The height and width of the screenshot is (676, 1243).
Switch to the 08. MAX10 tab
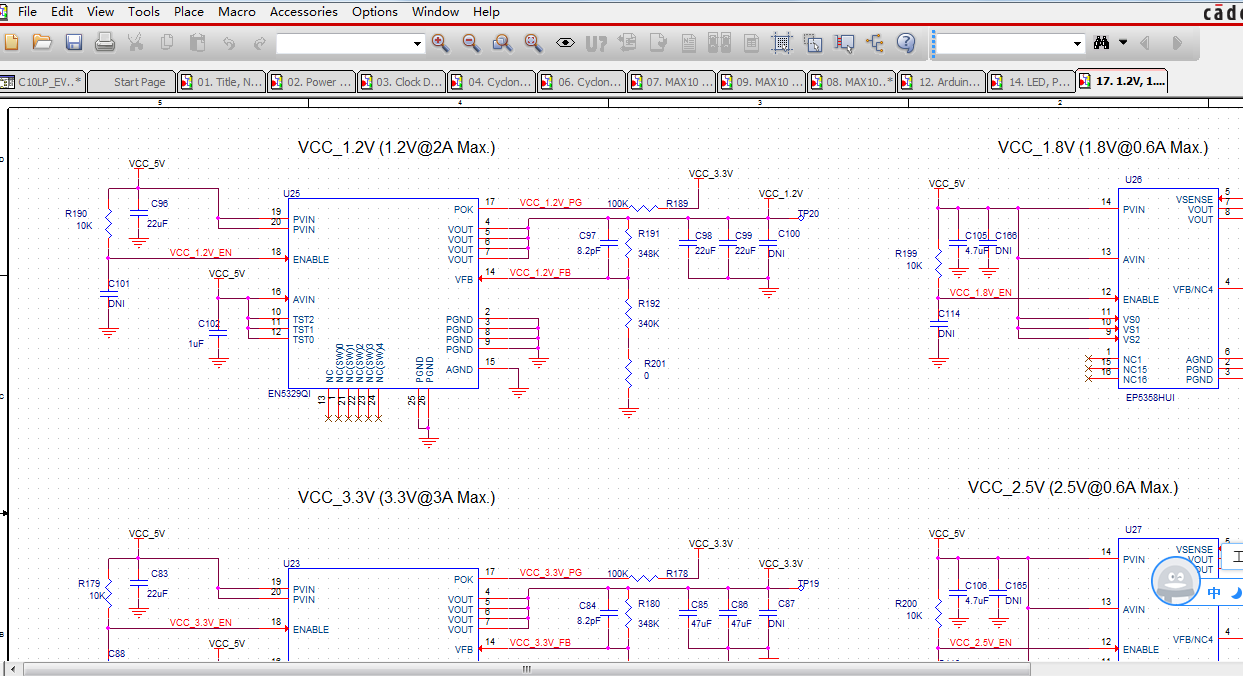852,82
